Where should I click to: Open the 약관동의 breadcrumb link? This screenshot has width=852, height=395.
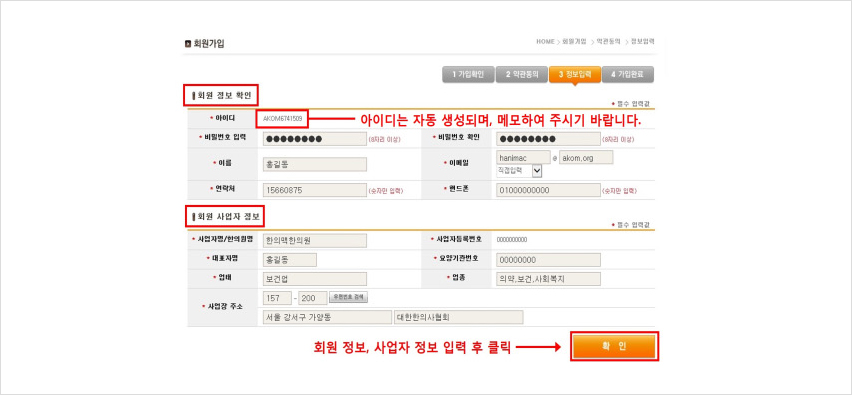coord(608,41)
